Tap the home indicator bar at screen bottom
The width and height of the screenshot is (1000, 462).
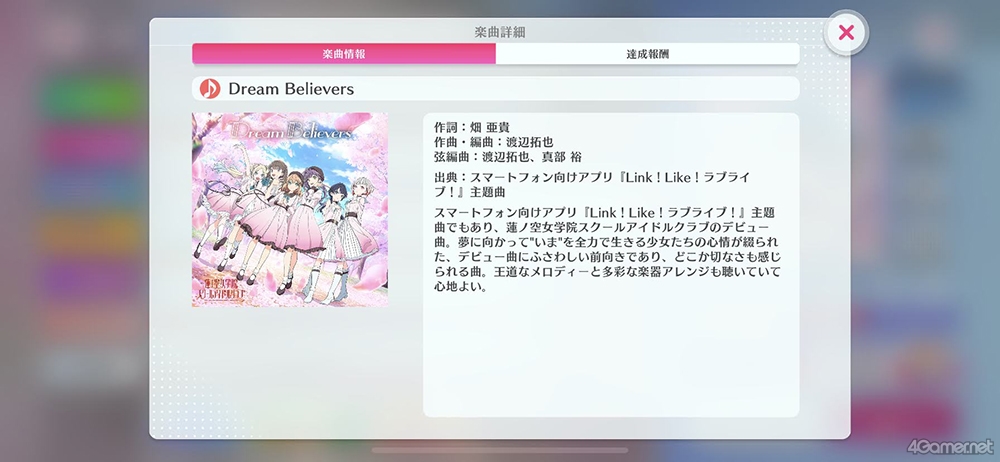click(500, 450)
